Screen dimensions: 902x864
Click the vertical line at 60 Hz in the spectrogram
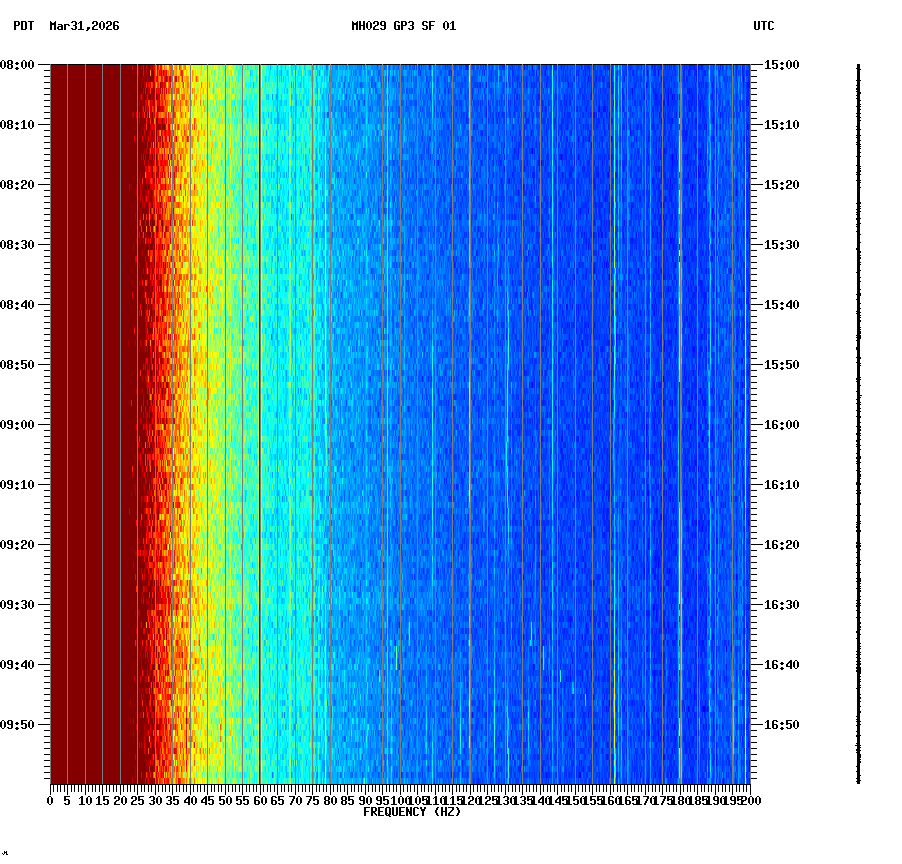(x=258, y=400)
